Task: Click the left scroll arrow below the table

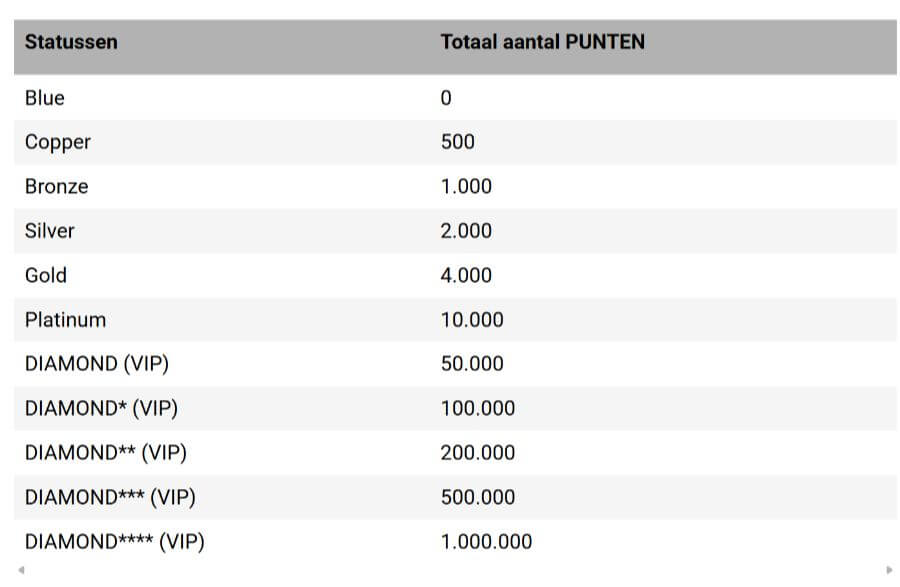Action: 21,570
